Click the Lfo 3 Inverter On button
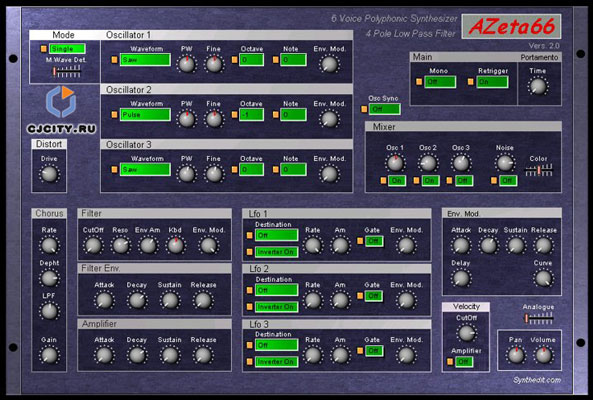The width and height of the screenshot is (593, 400). pos(276,362)
